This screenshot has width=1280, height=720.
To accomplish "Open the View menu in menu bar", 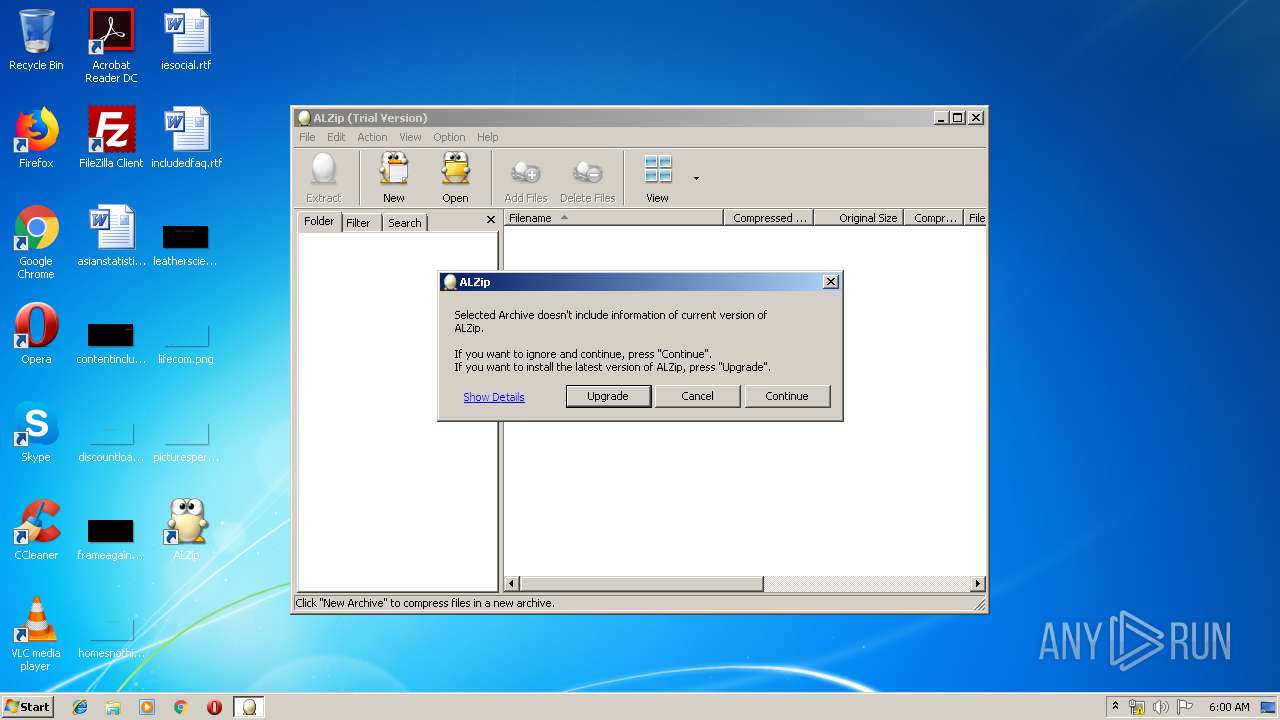I will (x=410, y=137).
